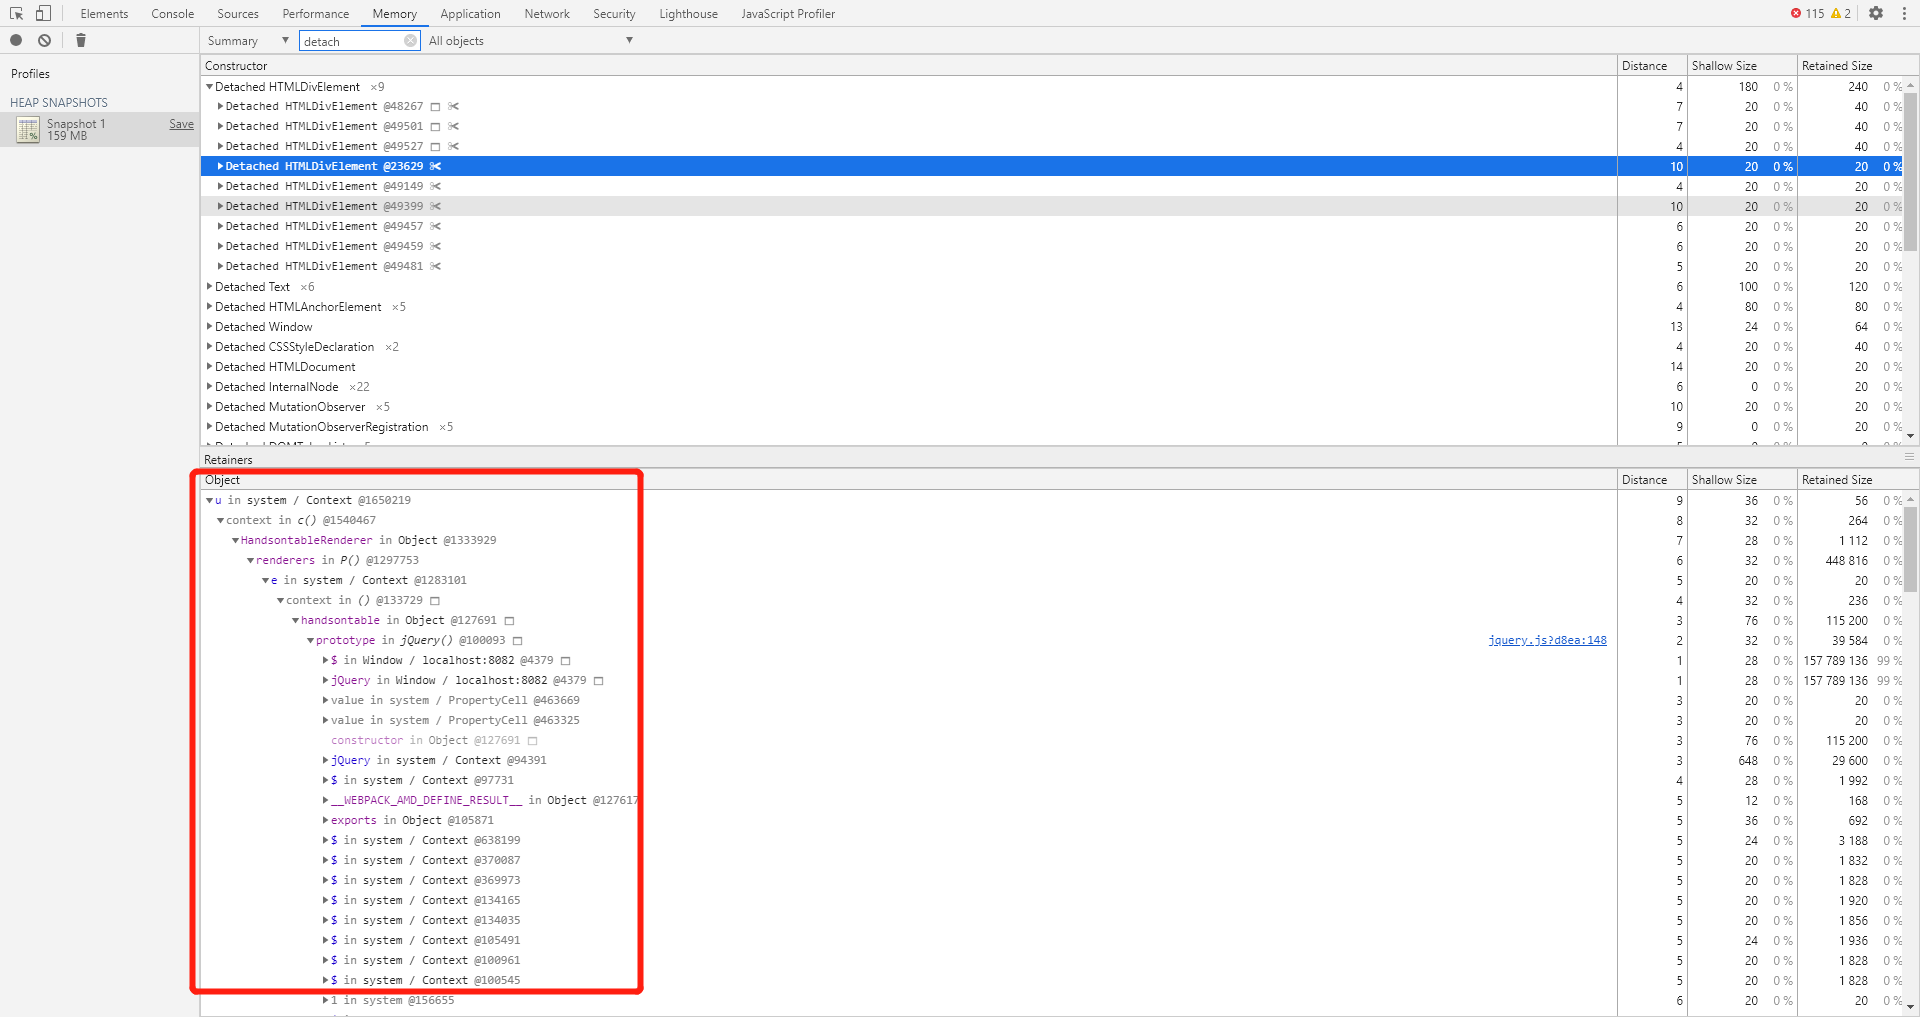Click the square icon beside @49527
The image size is (1920, 1017).
pos(435,146)
